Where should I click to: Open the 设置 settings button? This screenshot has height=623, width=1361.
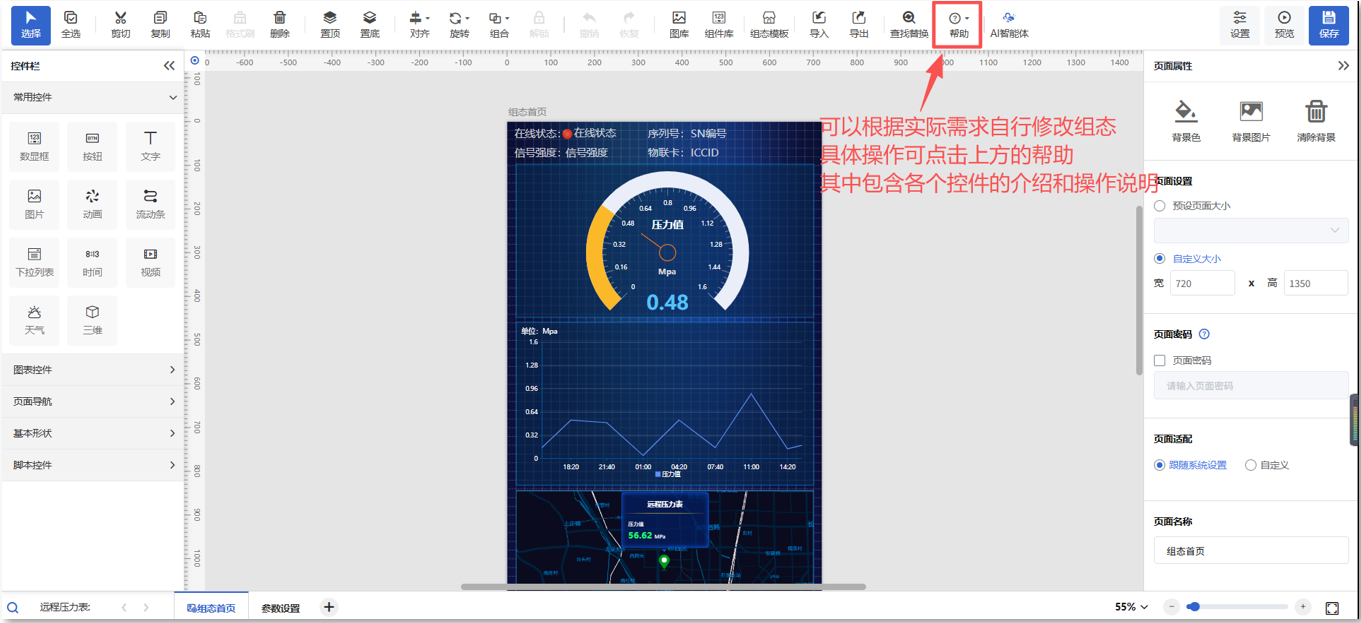tap(1240, 25)
